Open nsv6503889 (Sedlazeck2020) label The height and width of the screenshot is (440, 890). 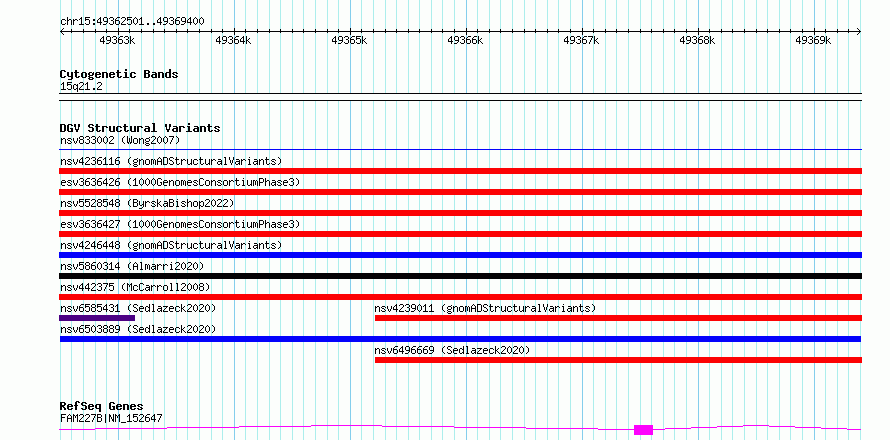(138, 329)
